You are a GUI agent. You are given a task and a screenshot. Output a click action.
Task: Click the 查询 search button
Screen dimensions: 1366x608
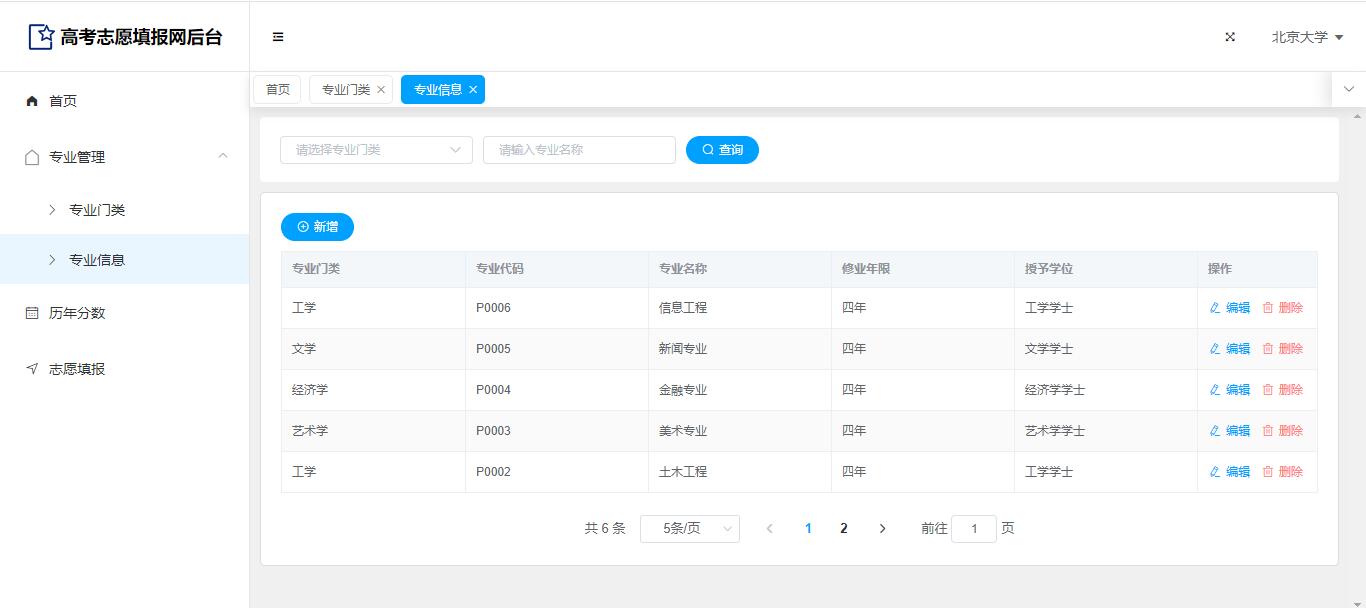[722, 150]
